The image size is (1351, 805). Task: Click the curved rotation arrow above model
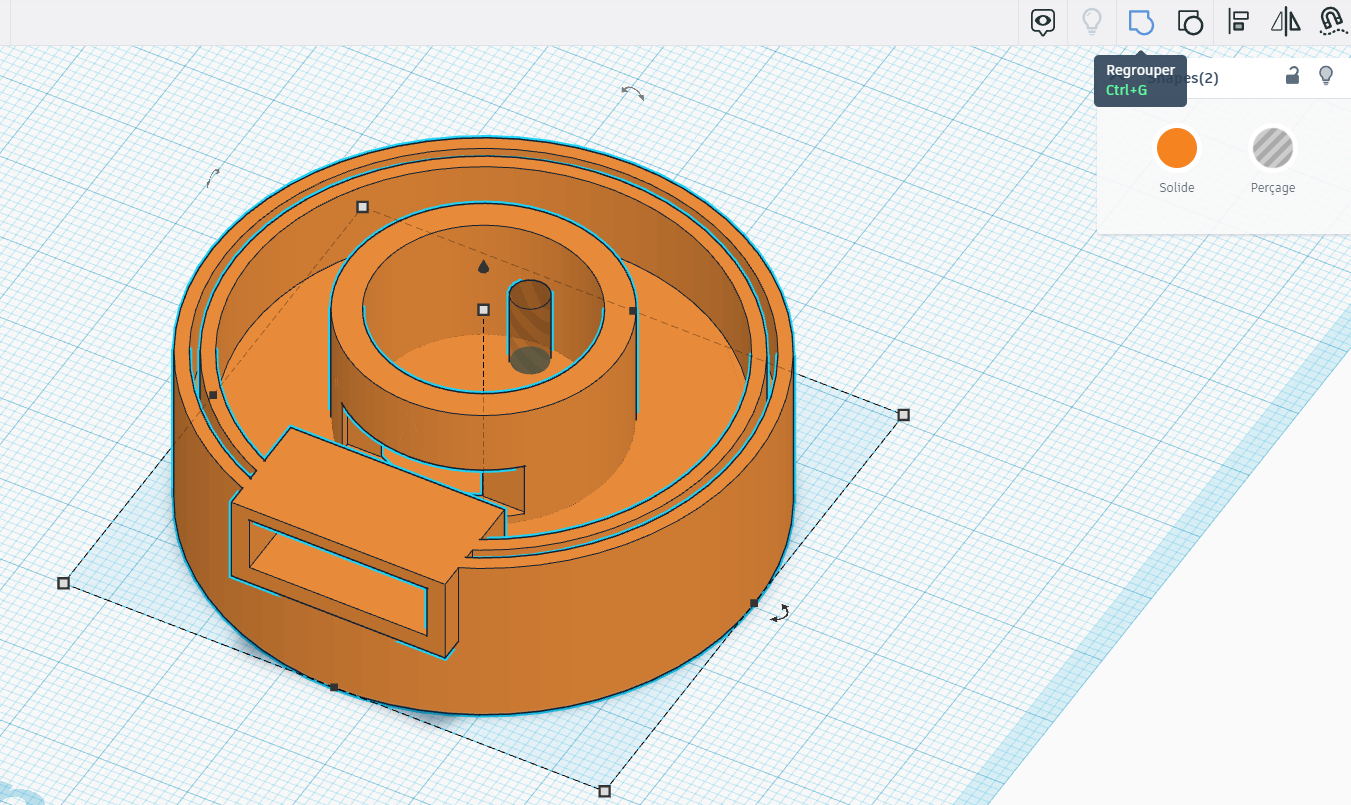(632, 93)
